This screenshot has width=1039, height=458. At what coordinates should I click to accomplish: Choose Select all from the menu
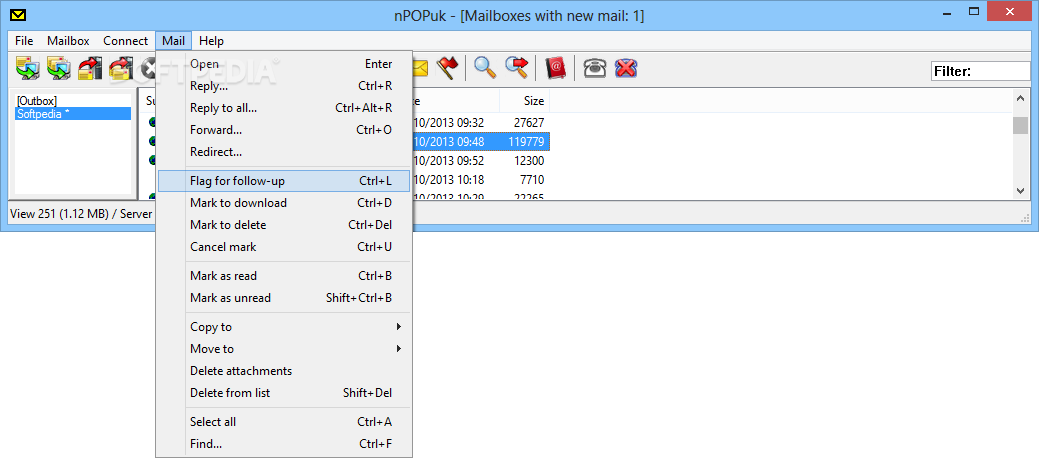[284, 422]
